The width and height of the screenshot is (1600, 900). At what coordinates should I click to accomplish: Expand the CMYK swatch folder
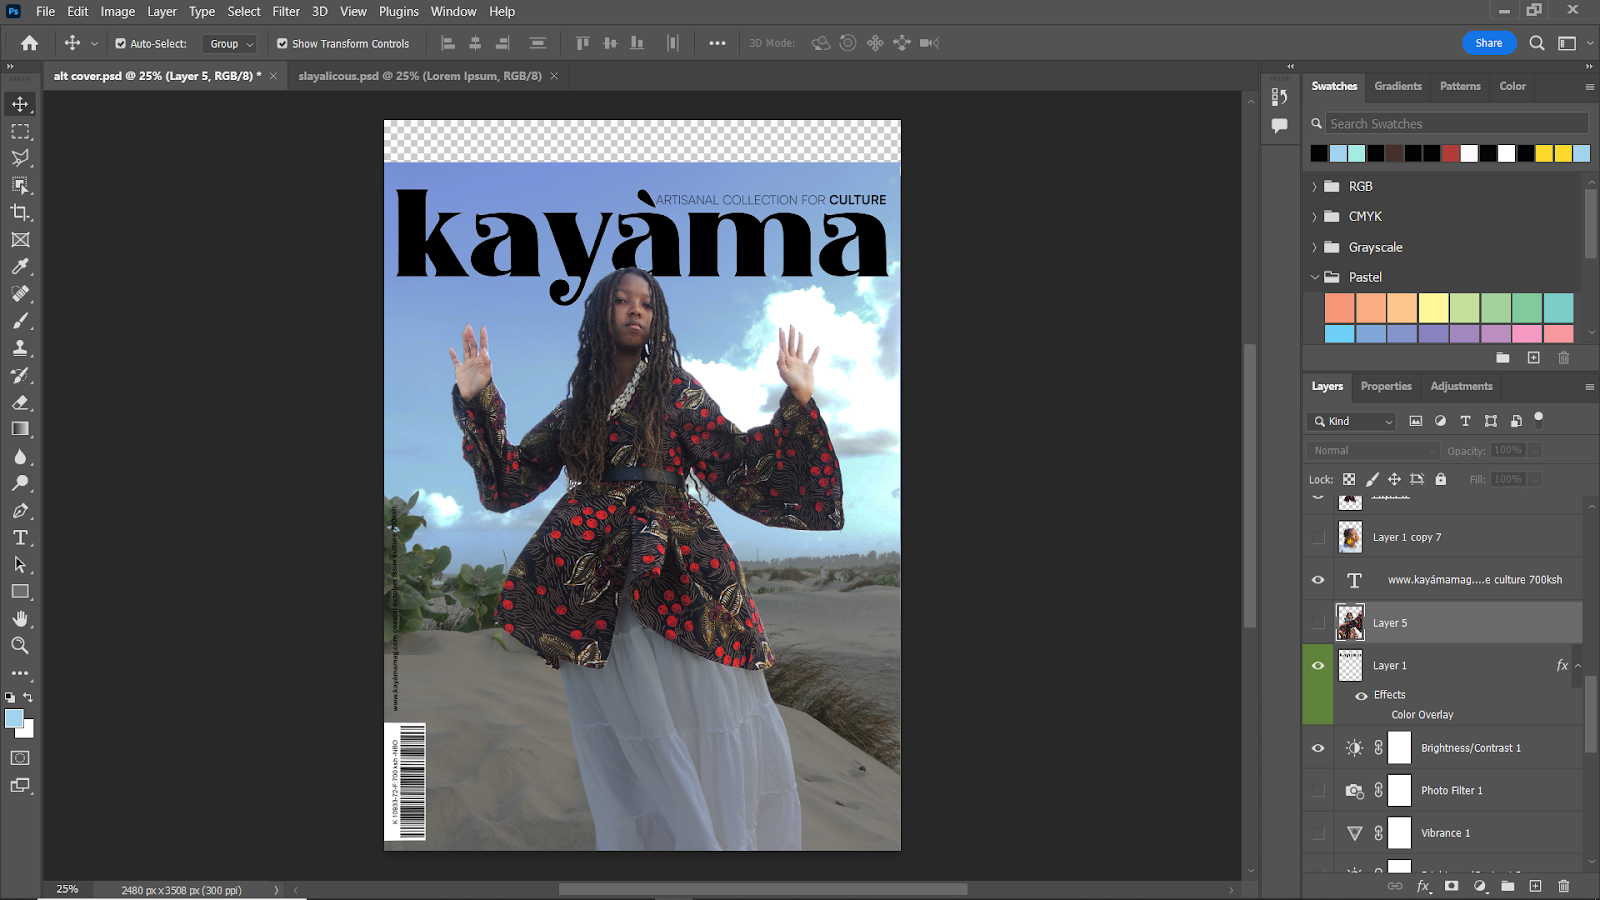pos(1314,216)
